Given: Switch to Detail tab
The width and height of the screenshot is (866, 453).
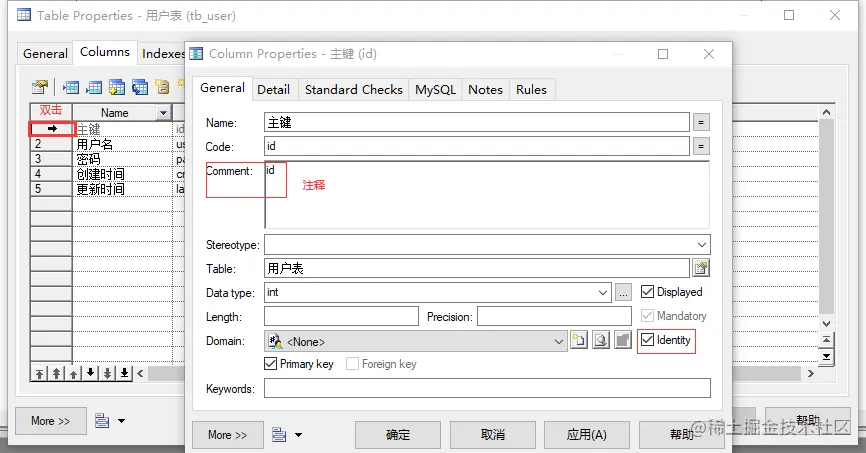Looking at the screenshot, I should point(273,89).
